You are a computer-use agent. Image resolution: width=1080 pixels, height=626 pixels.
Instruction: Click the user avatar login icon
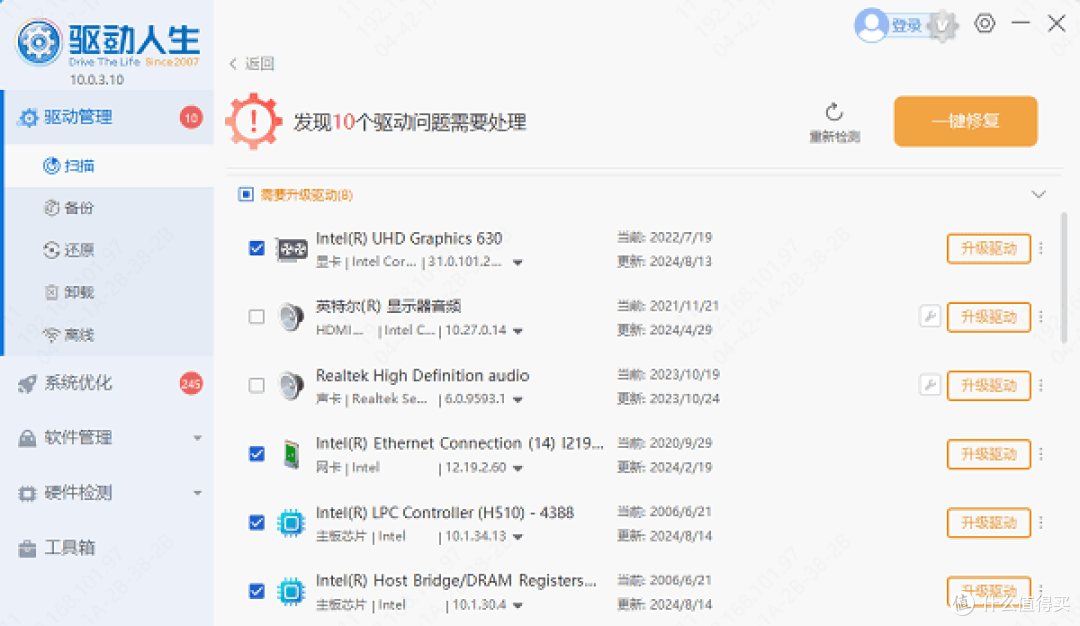pyautogui.click(x=871, y=25)
